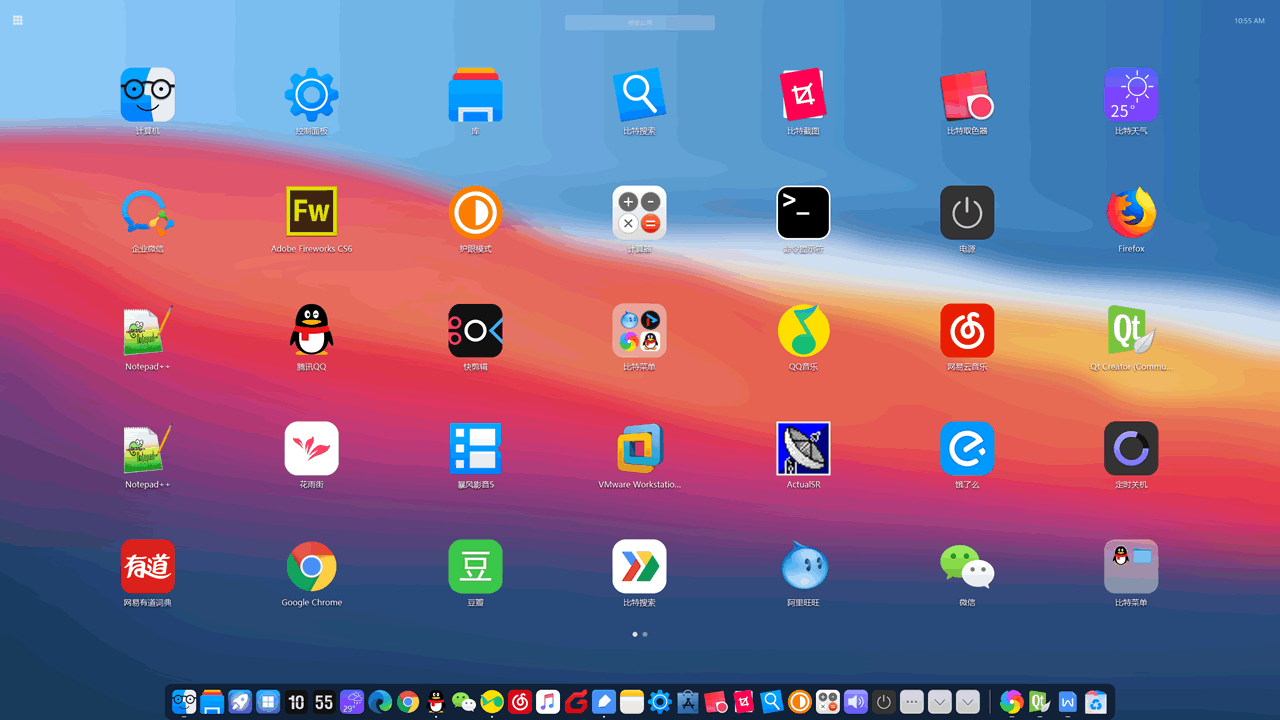1280x720 pixels.
Task: Open the 比特菜单 folder containing QQ and folder
Action: (x=1131, y=567)
